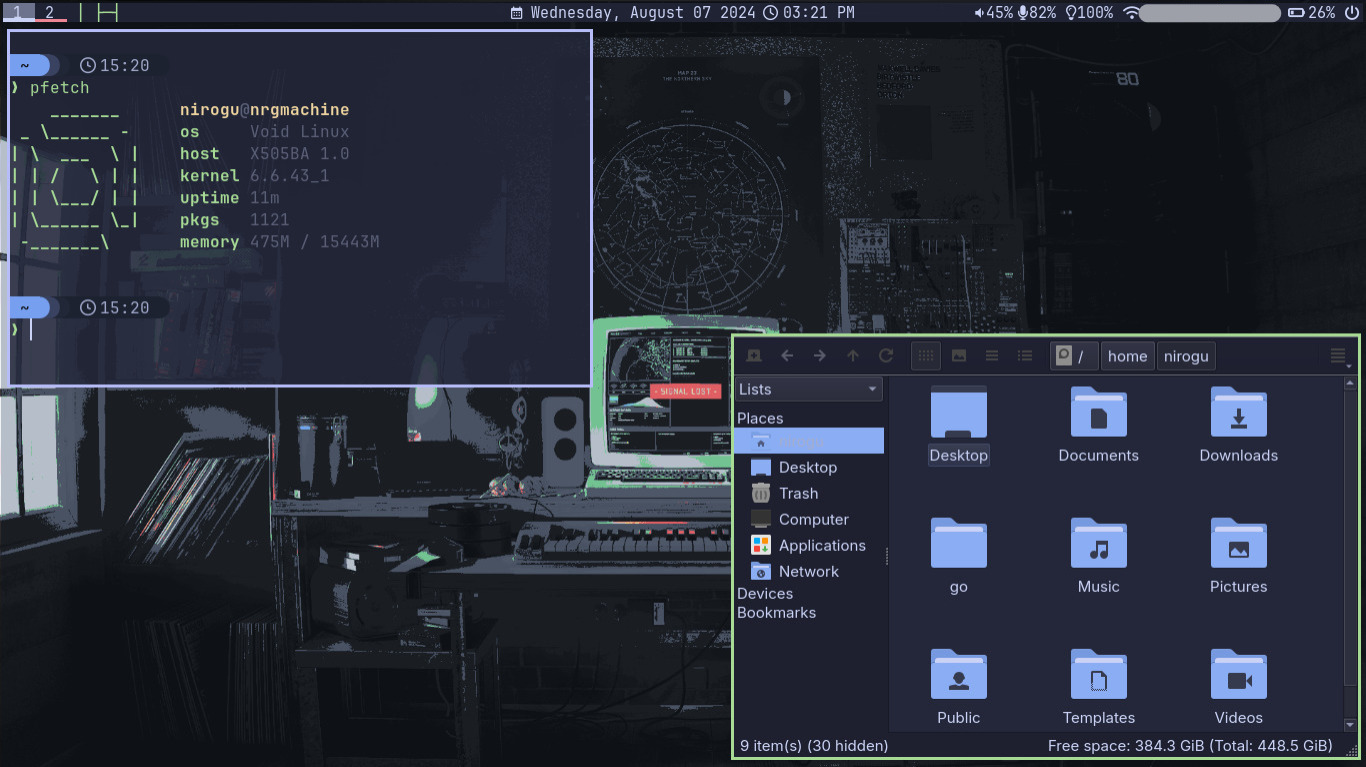The width and height of the screenshot is (1366, 767).
Task: Expand the Devices section in sidebar
Action: click(x=765, y=593)
